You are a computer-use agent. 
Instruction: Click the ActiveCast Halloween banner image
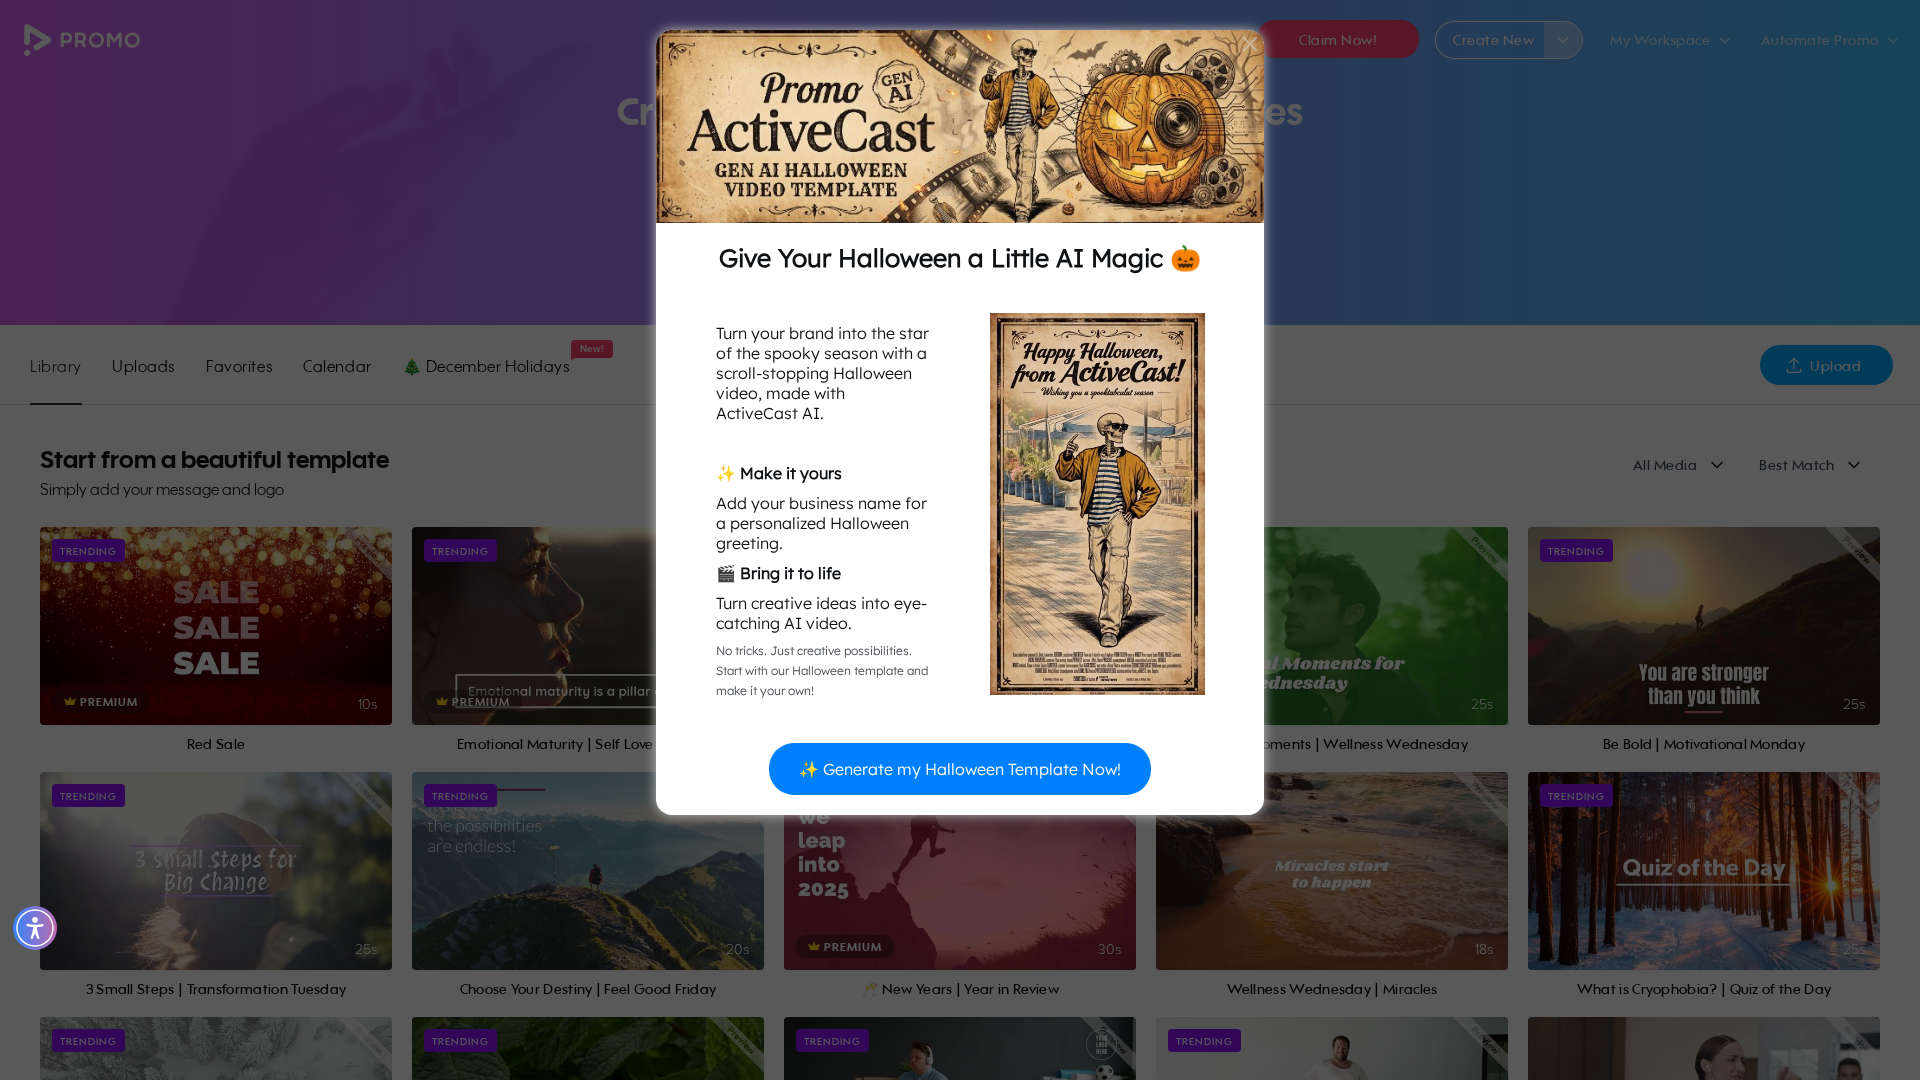960,126
